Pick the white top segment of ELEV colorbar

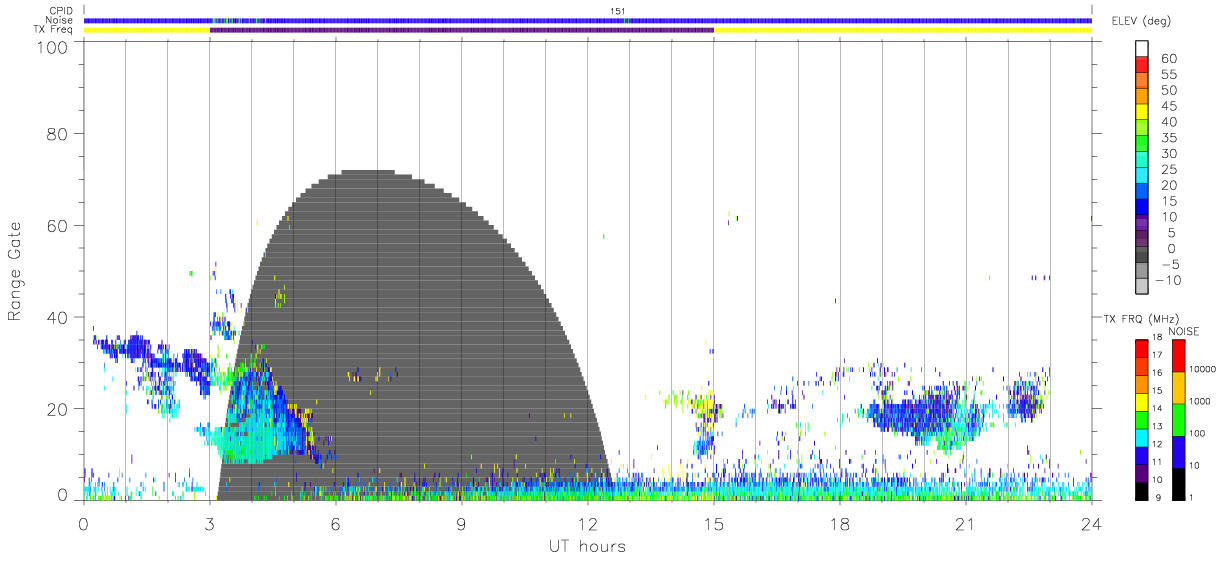click(1142, 49)
